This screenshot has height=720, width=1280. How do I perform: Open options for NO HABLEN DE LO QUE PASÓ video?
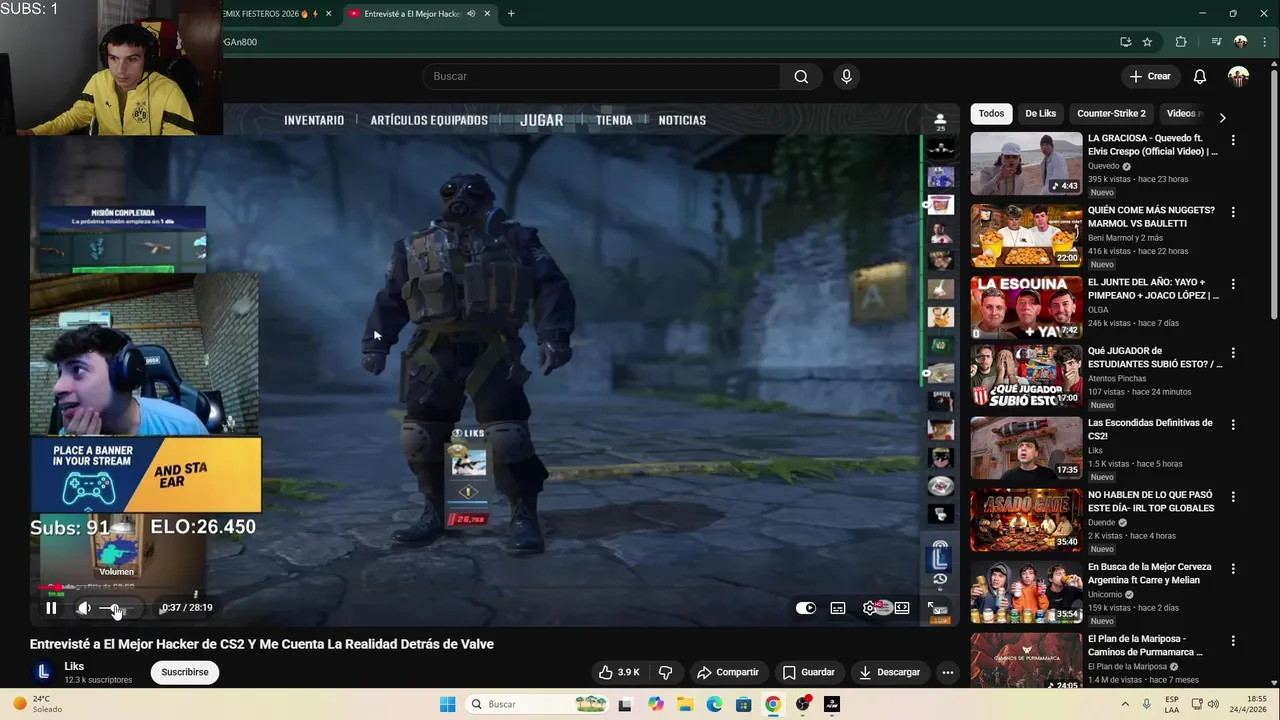point(1233,498)
